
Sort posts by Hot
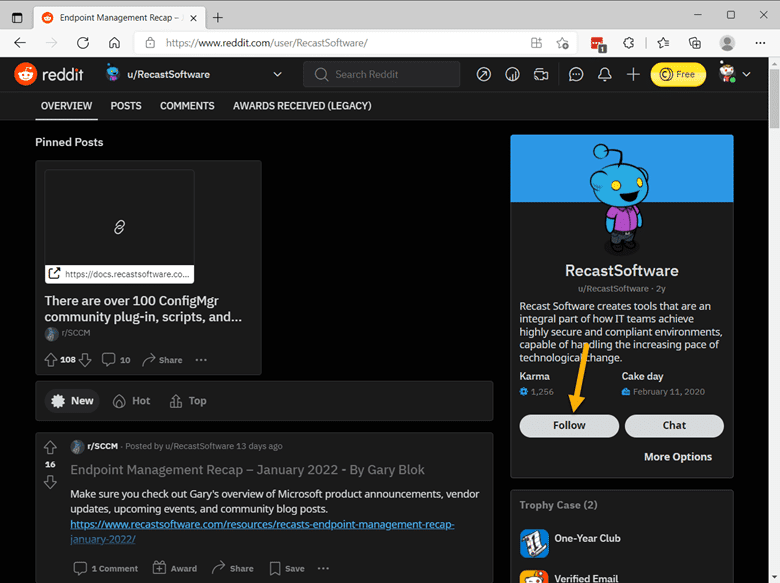point(131,401)
